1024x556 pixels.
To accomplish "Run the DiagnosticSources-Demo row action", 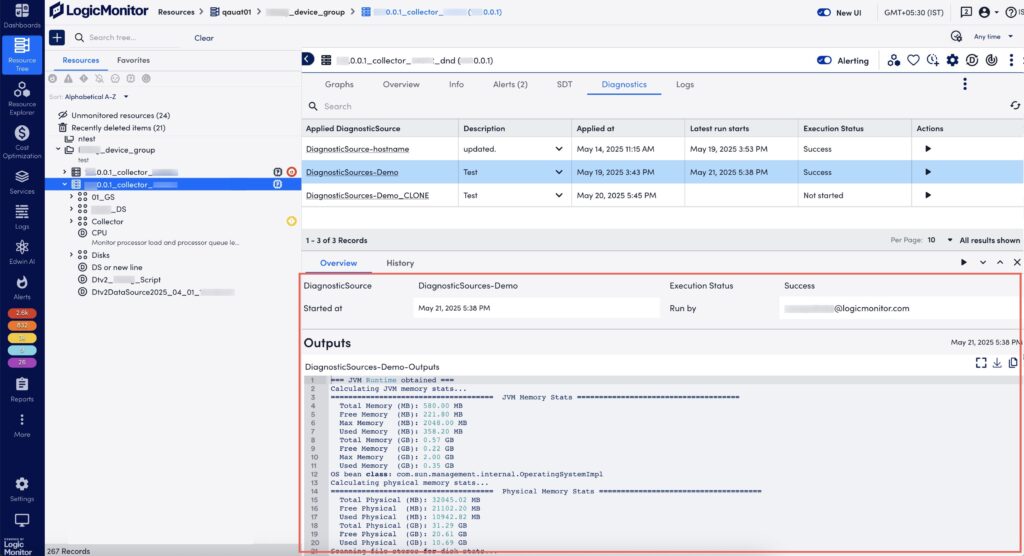I will (928, 172).
